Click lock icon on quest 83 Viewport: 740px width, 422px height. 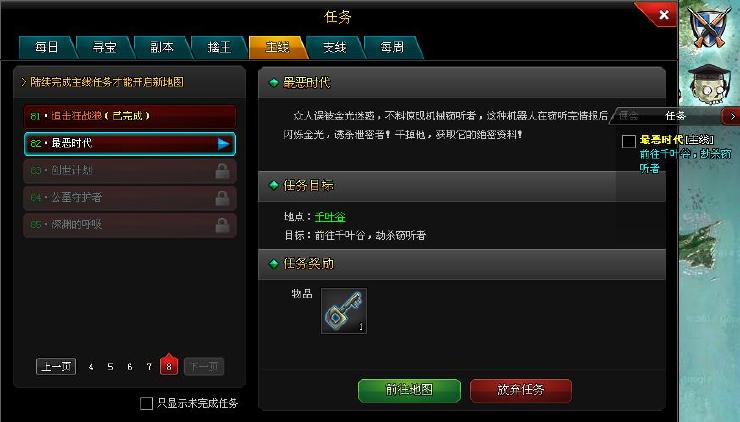[222, 171]
